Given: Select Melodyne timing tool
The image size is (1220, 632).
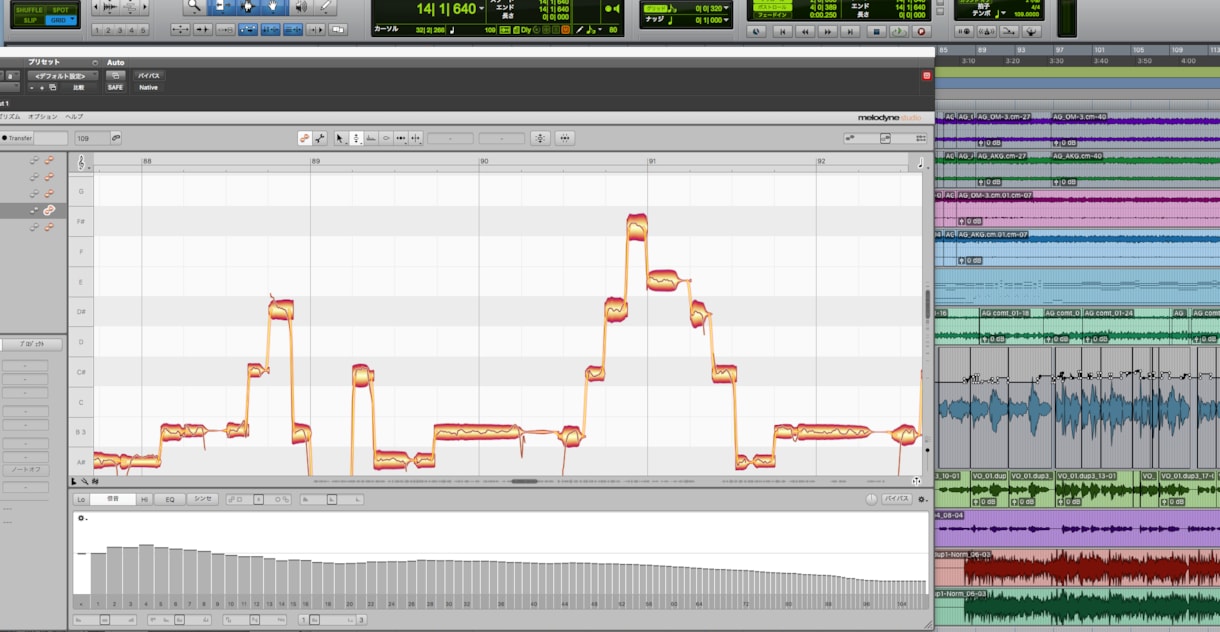Looking at the screenshot, I should [x=401, y=138].
